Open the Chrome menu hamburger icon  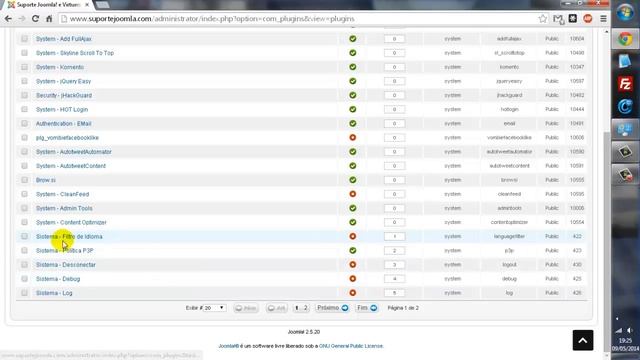(x=603, y=19)
